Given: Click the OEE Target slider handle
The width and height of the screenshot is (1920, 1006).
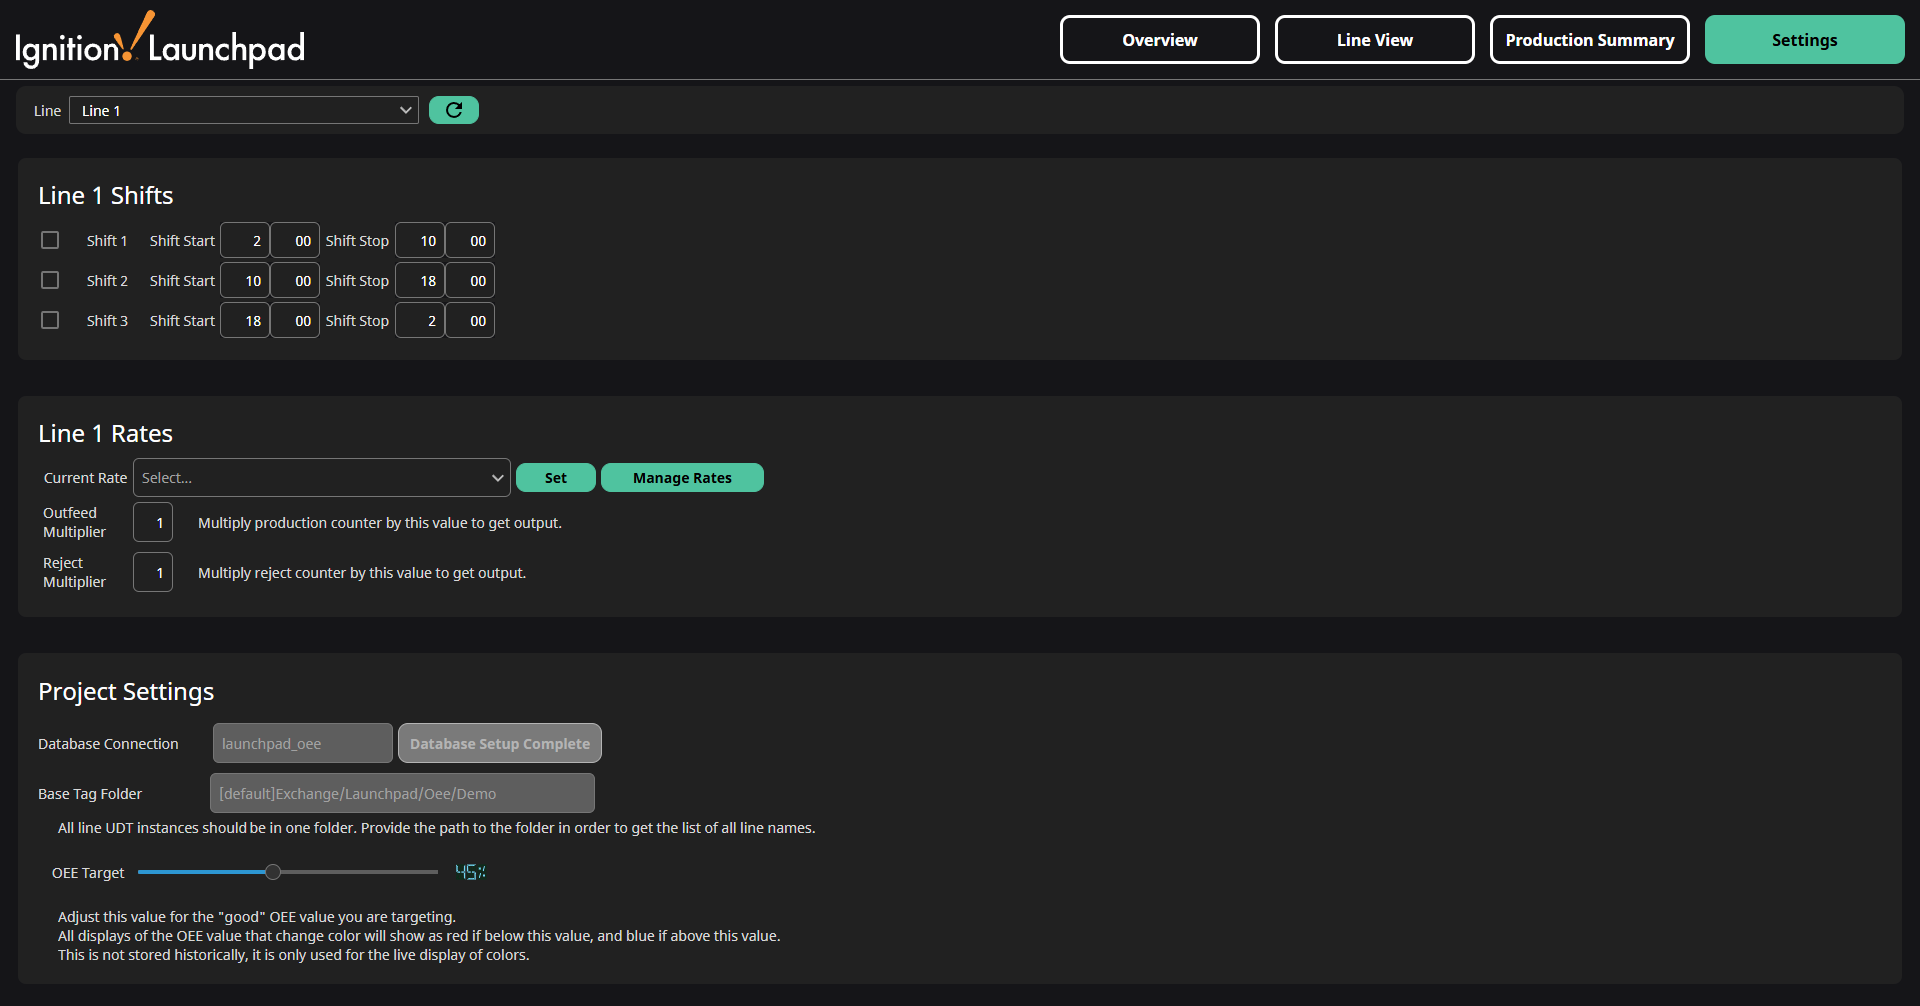Looking at the screenshot, I should [273, 872].
